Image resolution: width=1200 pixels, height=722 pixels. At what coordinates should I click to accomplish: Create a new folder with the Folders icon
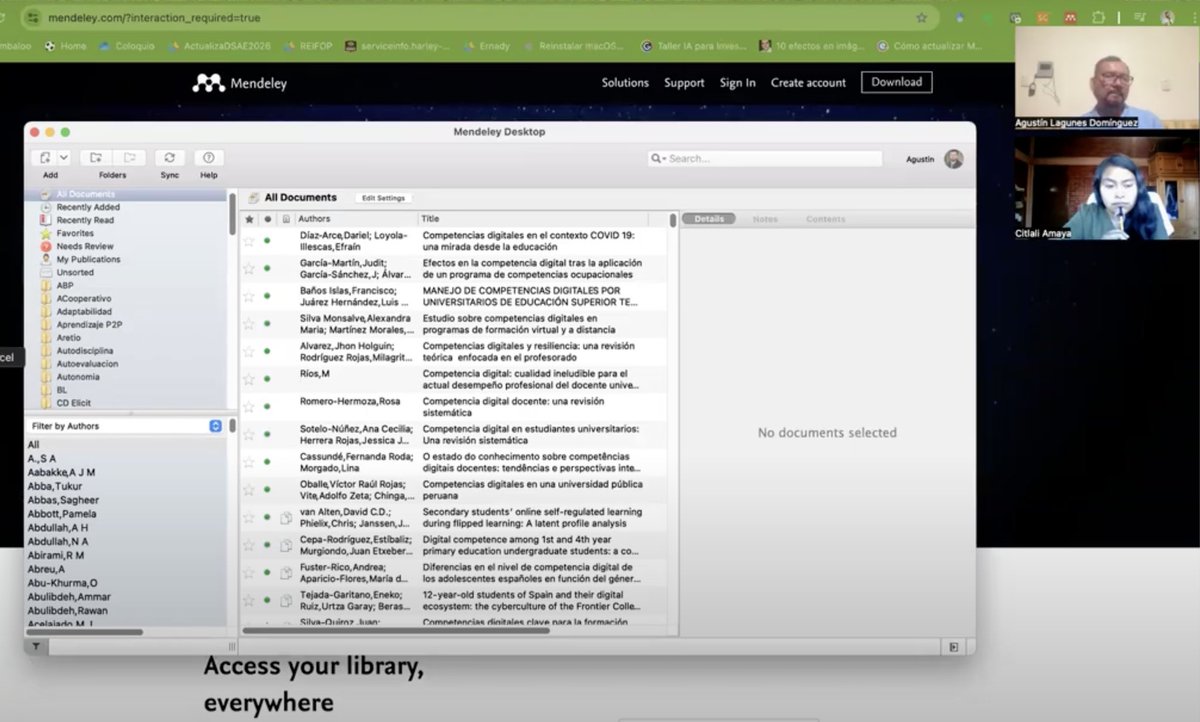click(95, 158)
